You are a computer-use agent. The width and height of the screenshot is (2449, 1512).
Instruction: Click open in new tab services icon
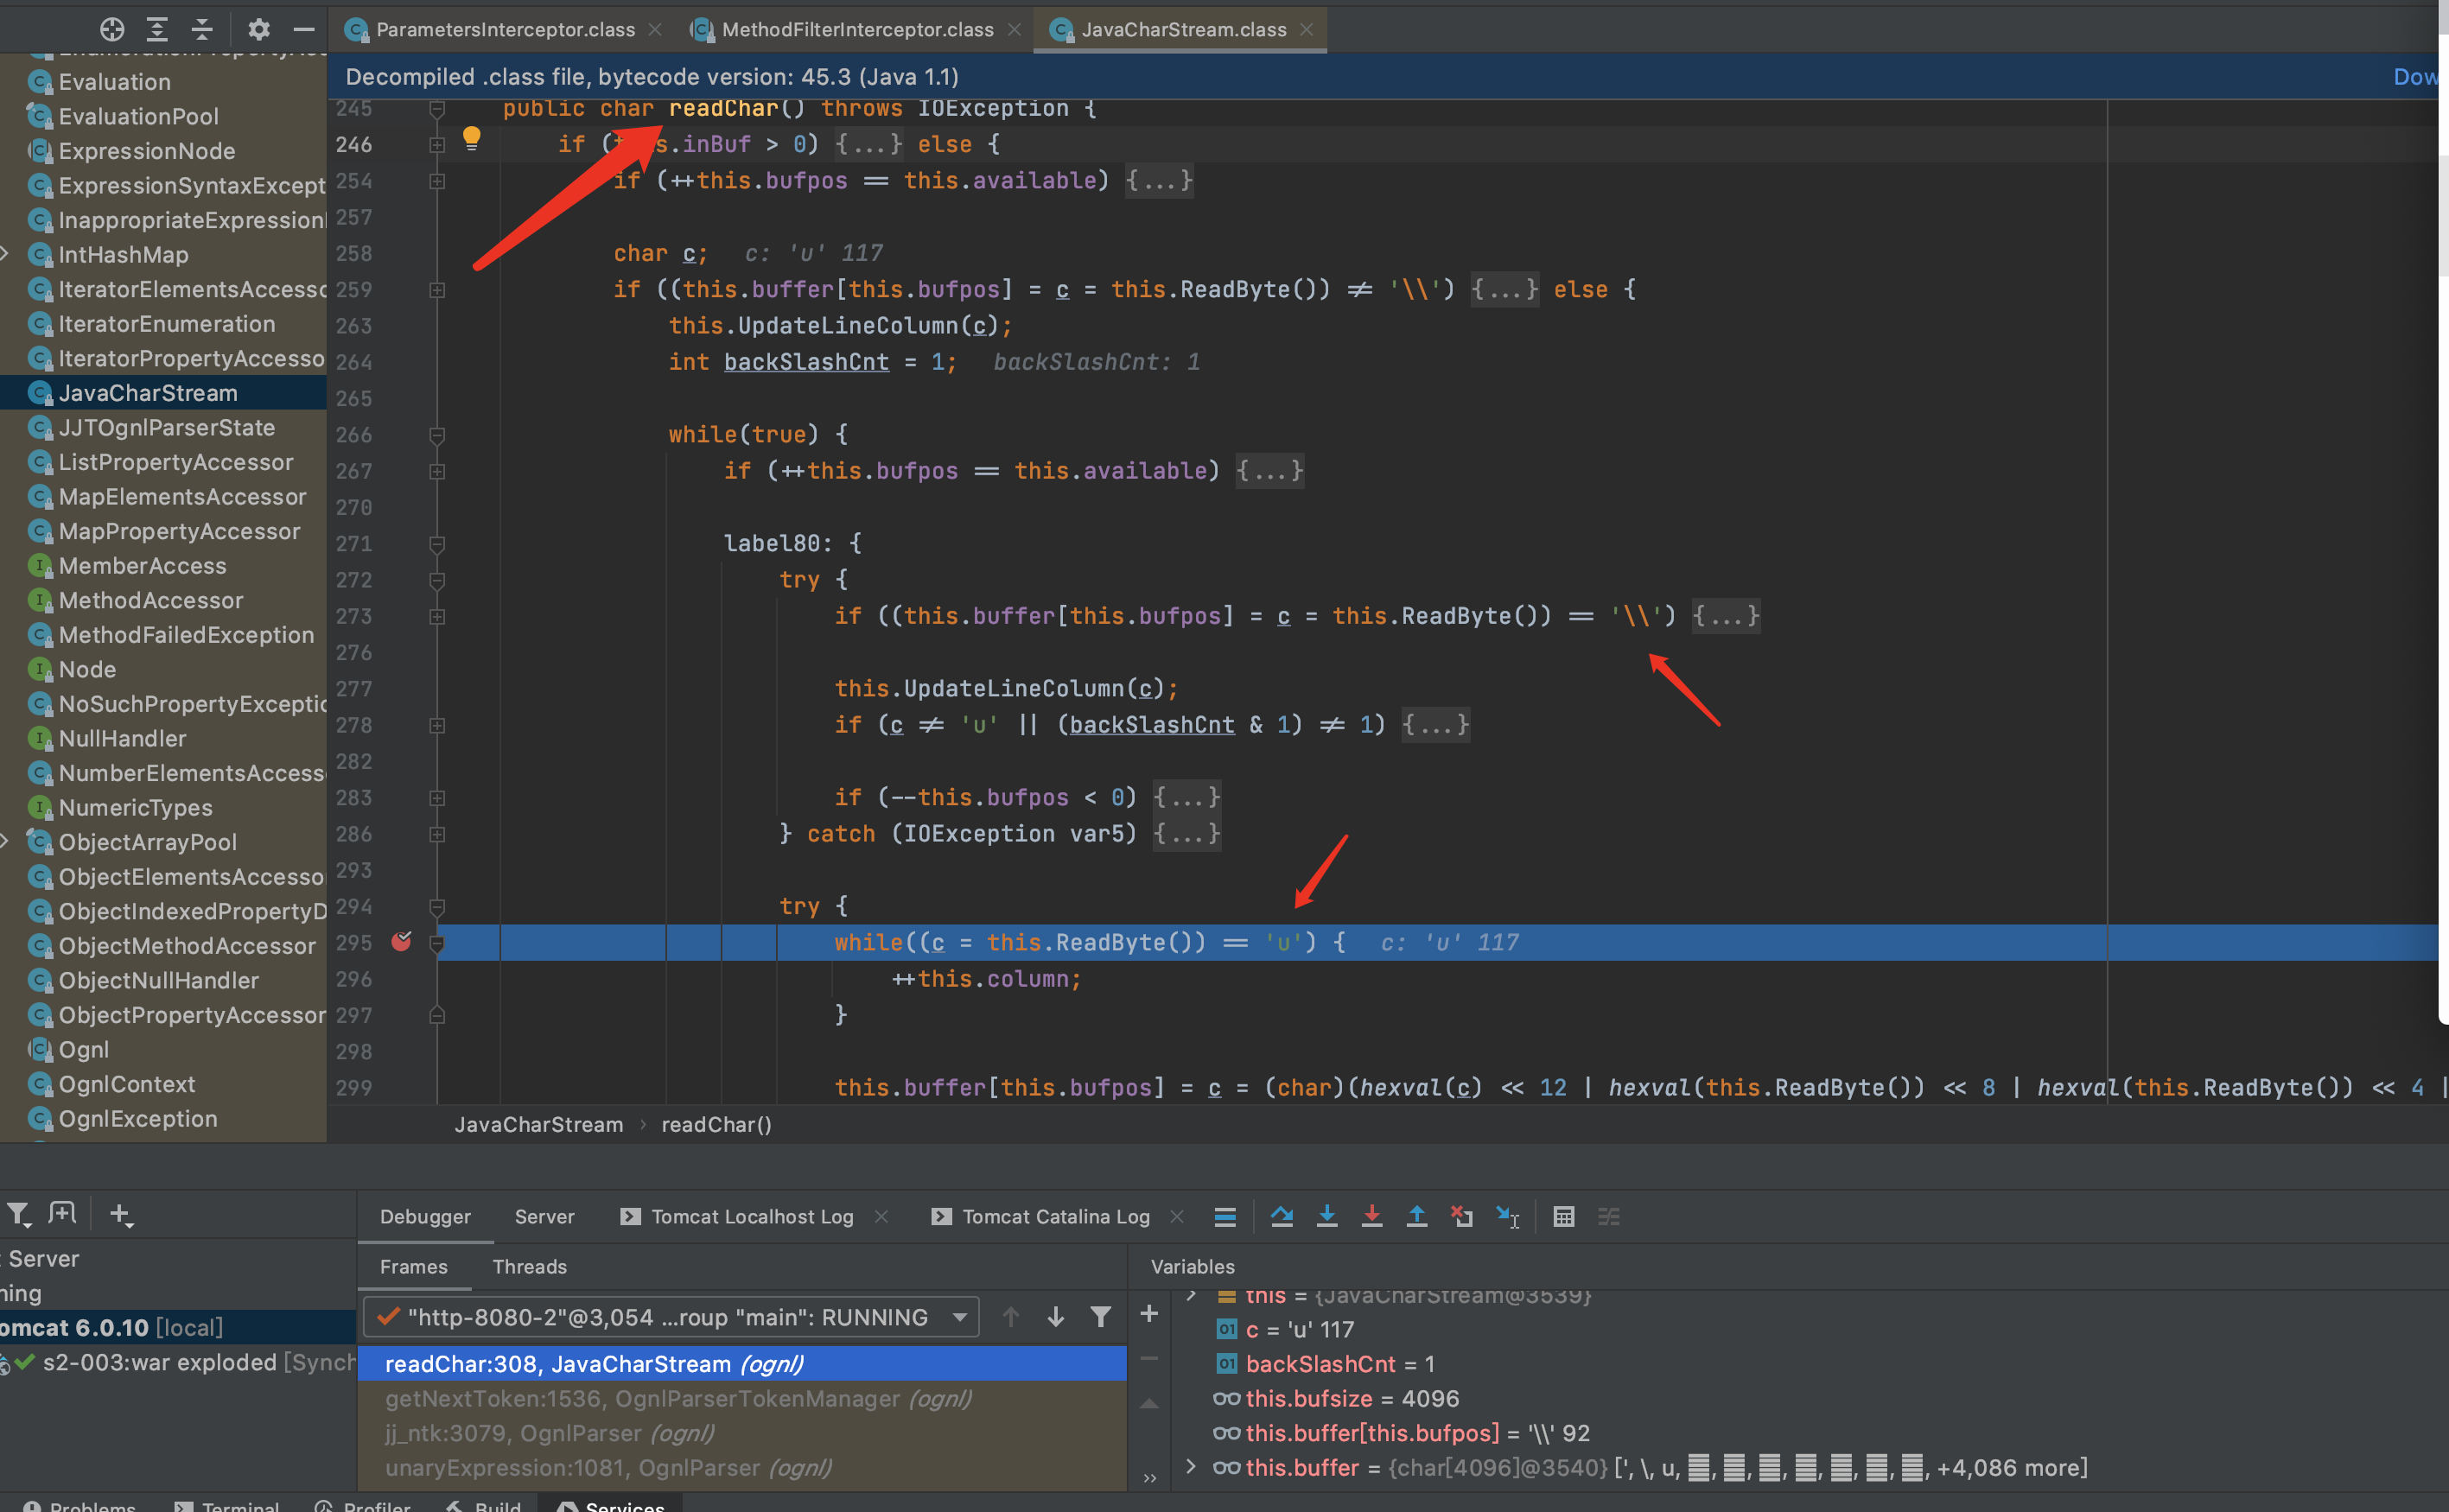62,1214
